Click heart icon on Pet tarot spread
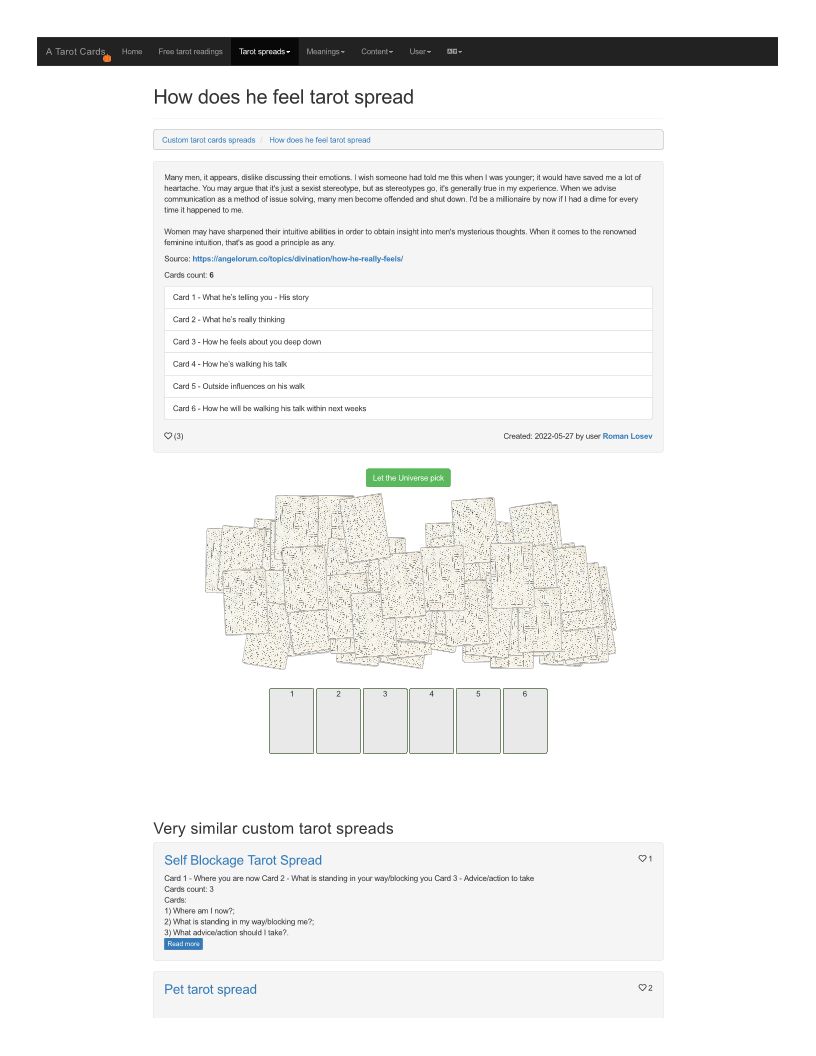Screen dimensions: 816x1056 coord(642,988)
